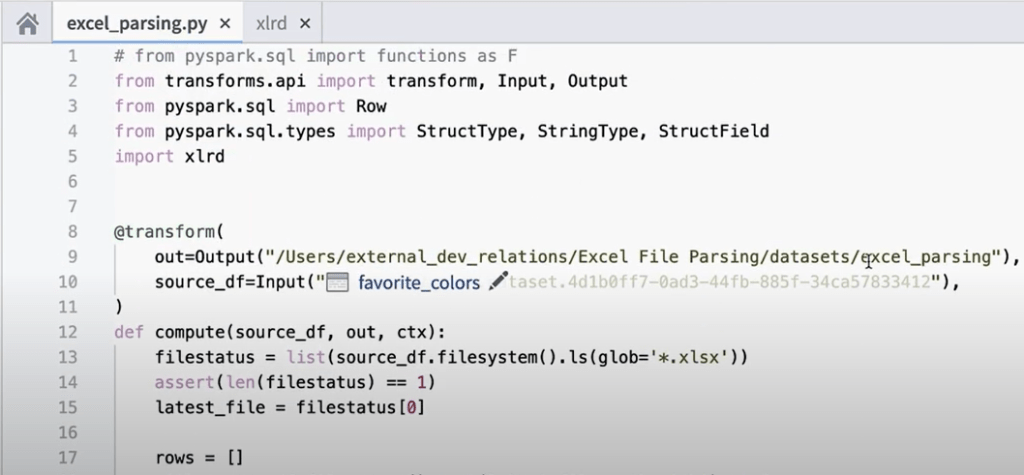Image resolution: width=1024 pixels, height=475 pixels.
Task: Click line number 8 in the gutter
Action: [x=72, y=231]
